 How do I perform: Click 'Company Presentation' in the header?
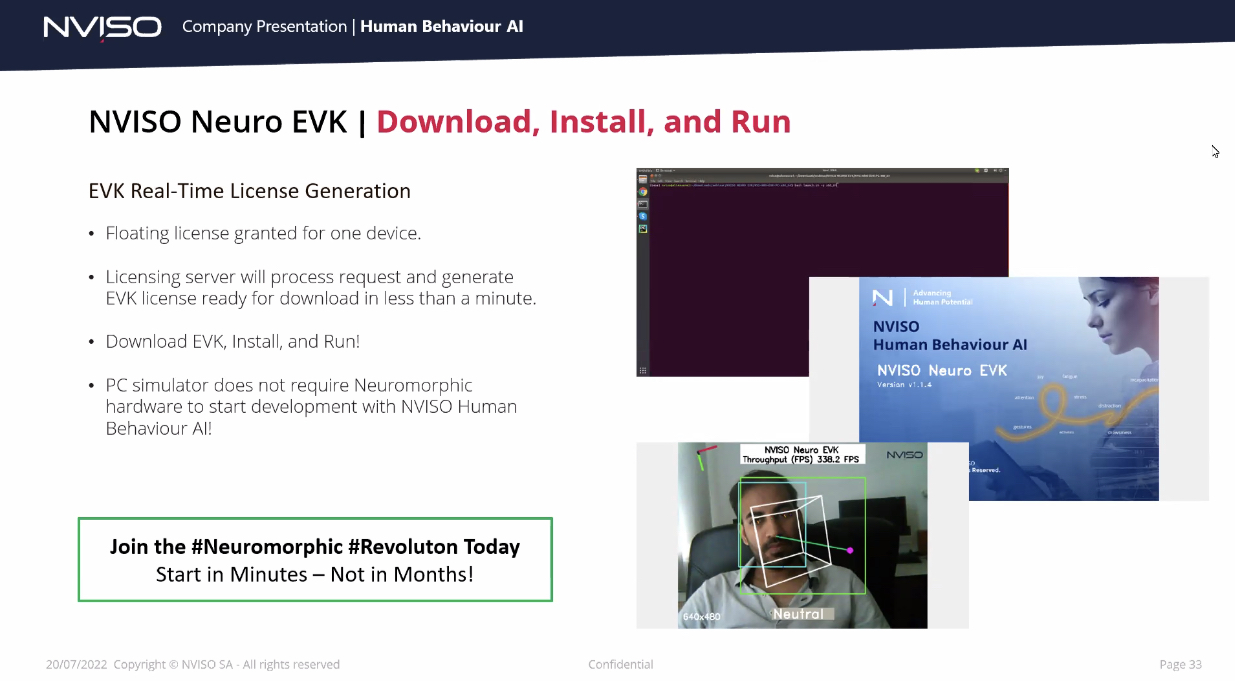[x=264, y=27]
